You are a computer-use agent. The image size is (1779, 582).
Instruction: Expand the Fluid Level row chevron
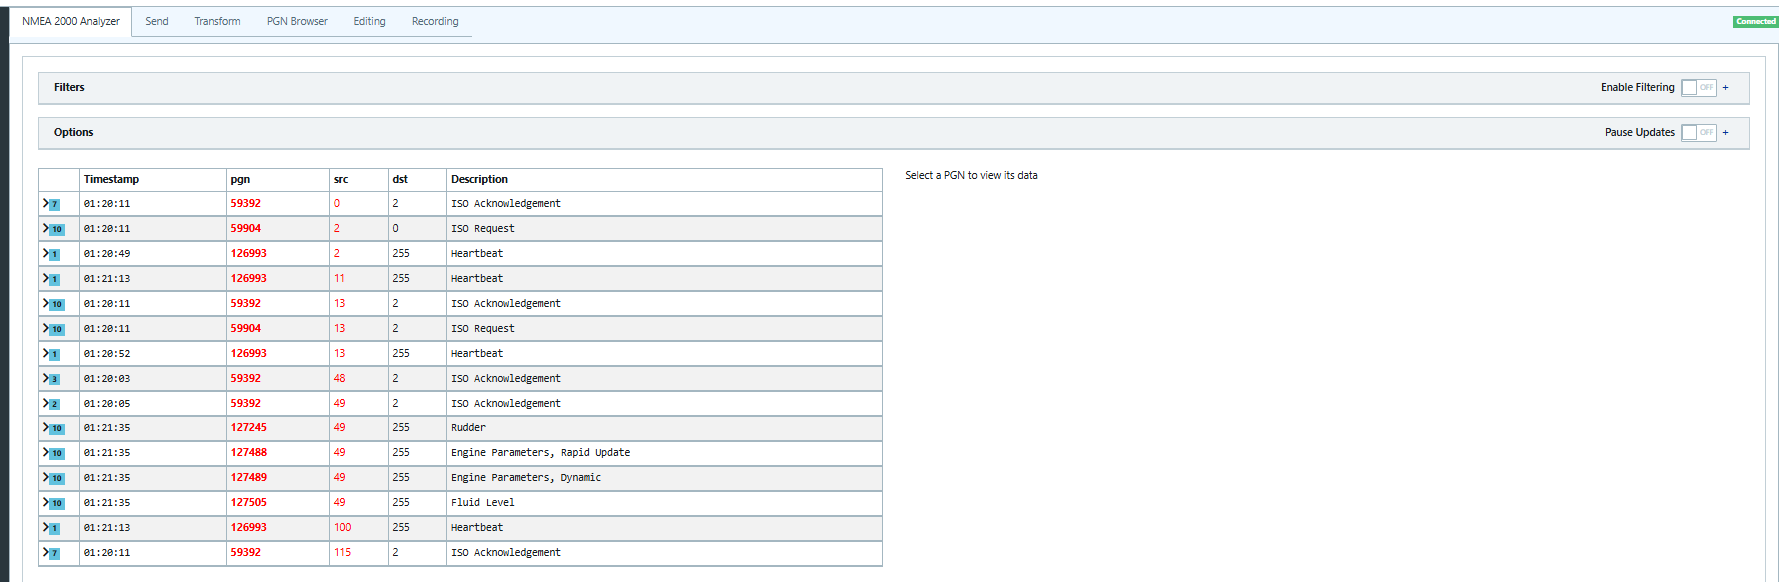45,502
